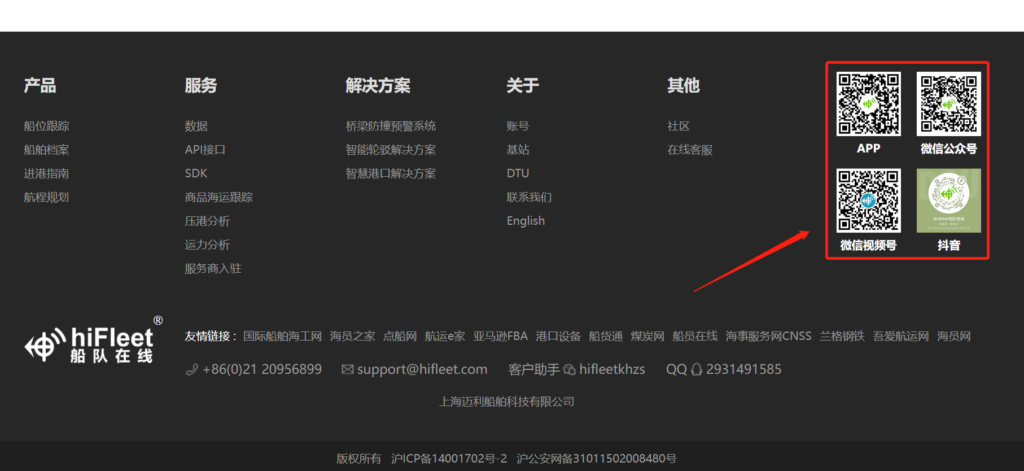
Task: Open 智能轮驳解决方案 link
Action: (391, 150)
